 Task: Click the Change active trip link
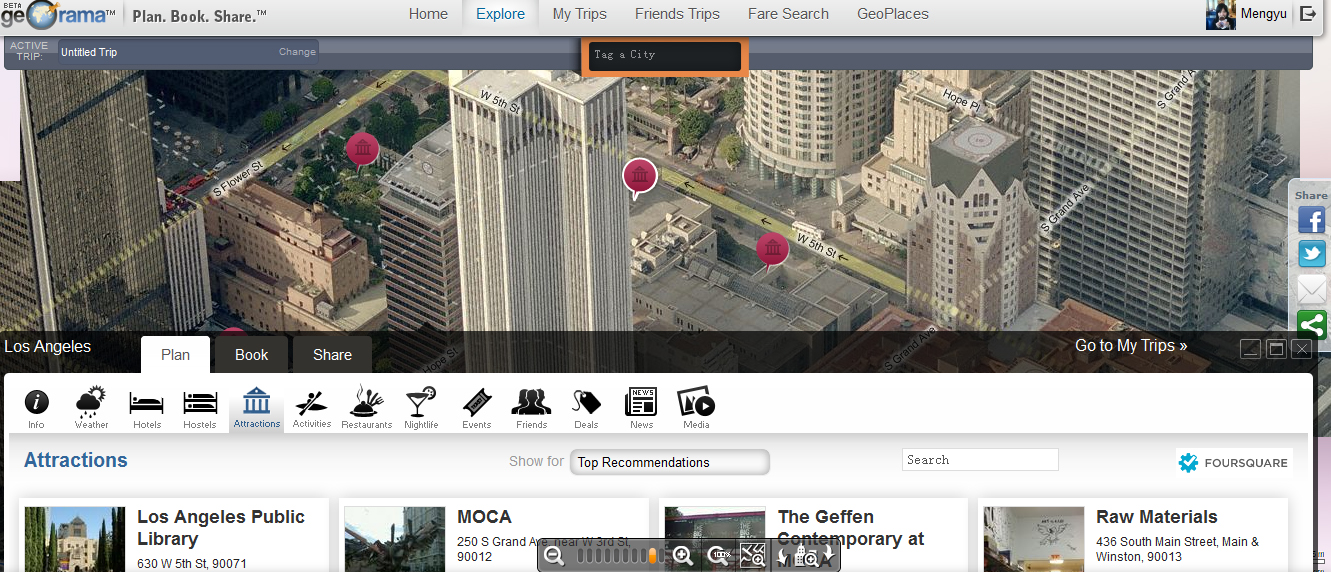pyautogui.click(x=297, y=52)
